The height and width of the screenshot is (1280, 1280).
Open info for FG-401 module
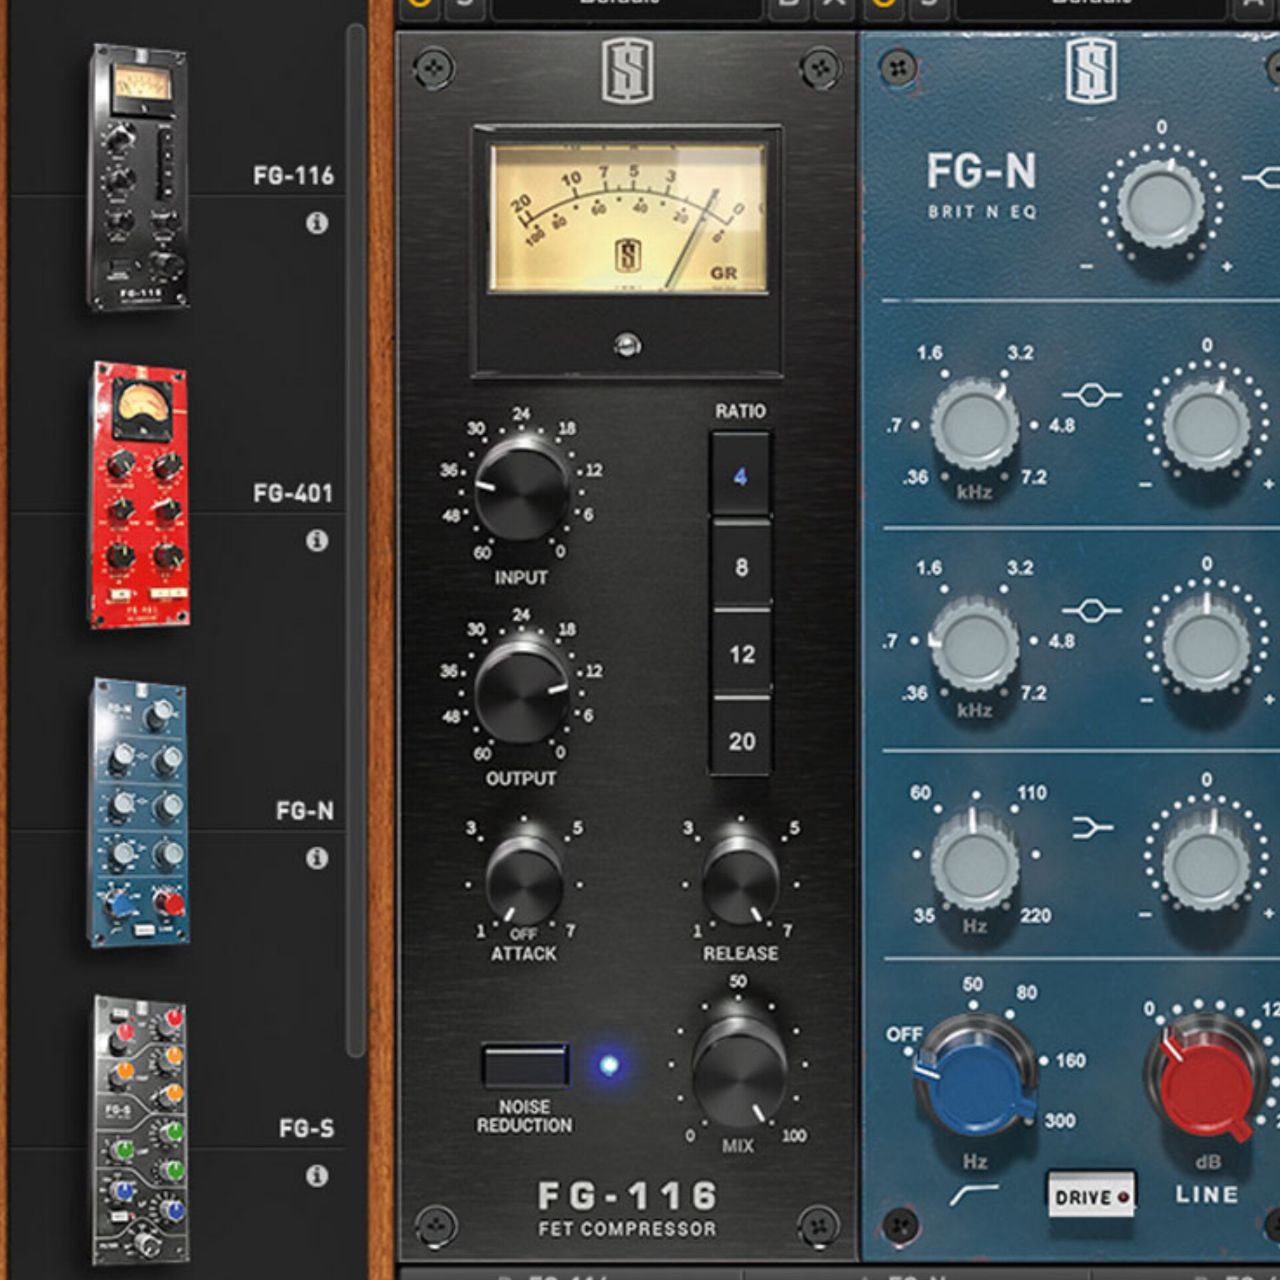[x=317, y=541]
